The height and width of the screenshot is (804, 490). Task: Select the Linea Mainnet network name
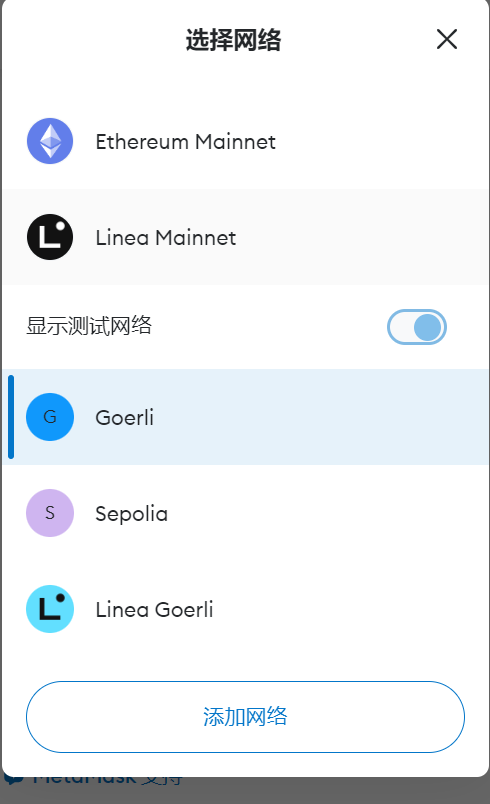click(x=166, y=237)
